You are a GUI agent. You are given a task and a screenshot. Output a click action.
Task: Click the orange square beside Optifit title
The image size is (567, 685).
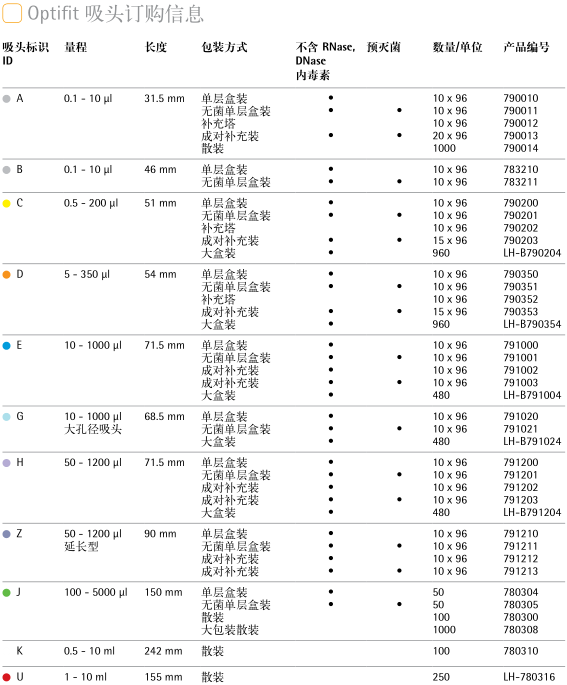(x=12, y=13)
